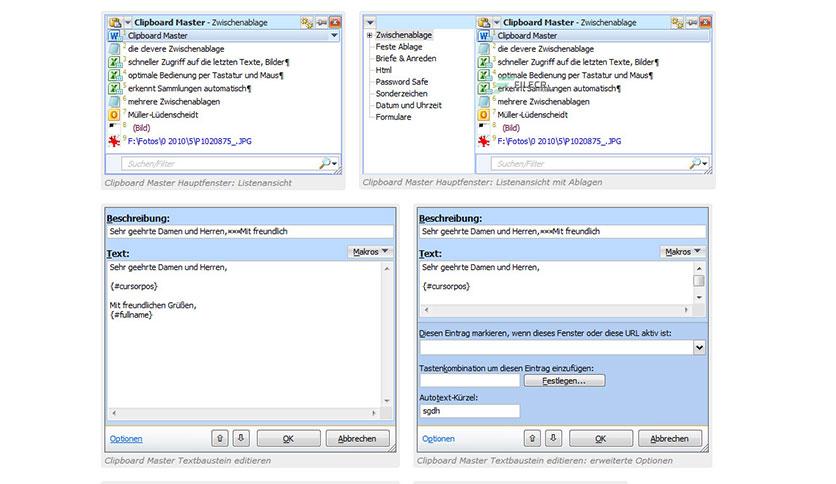Click the move-up arrow button in 'erweiterte Optionen' dialog

point(532,438)
